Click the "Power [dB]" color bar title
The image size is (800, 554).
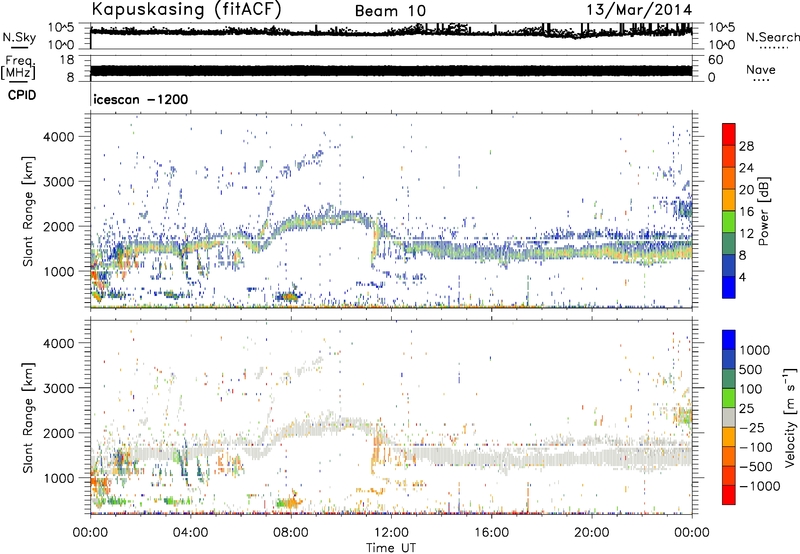tap(763, 211)
